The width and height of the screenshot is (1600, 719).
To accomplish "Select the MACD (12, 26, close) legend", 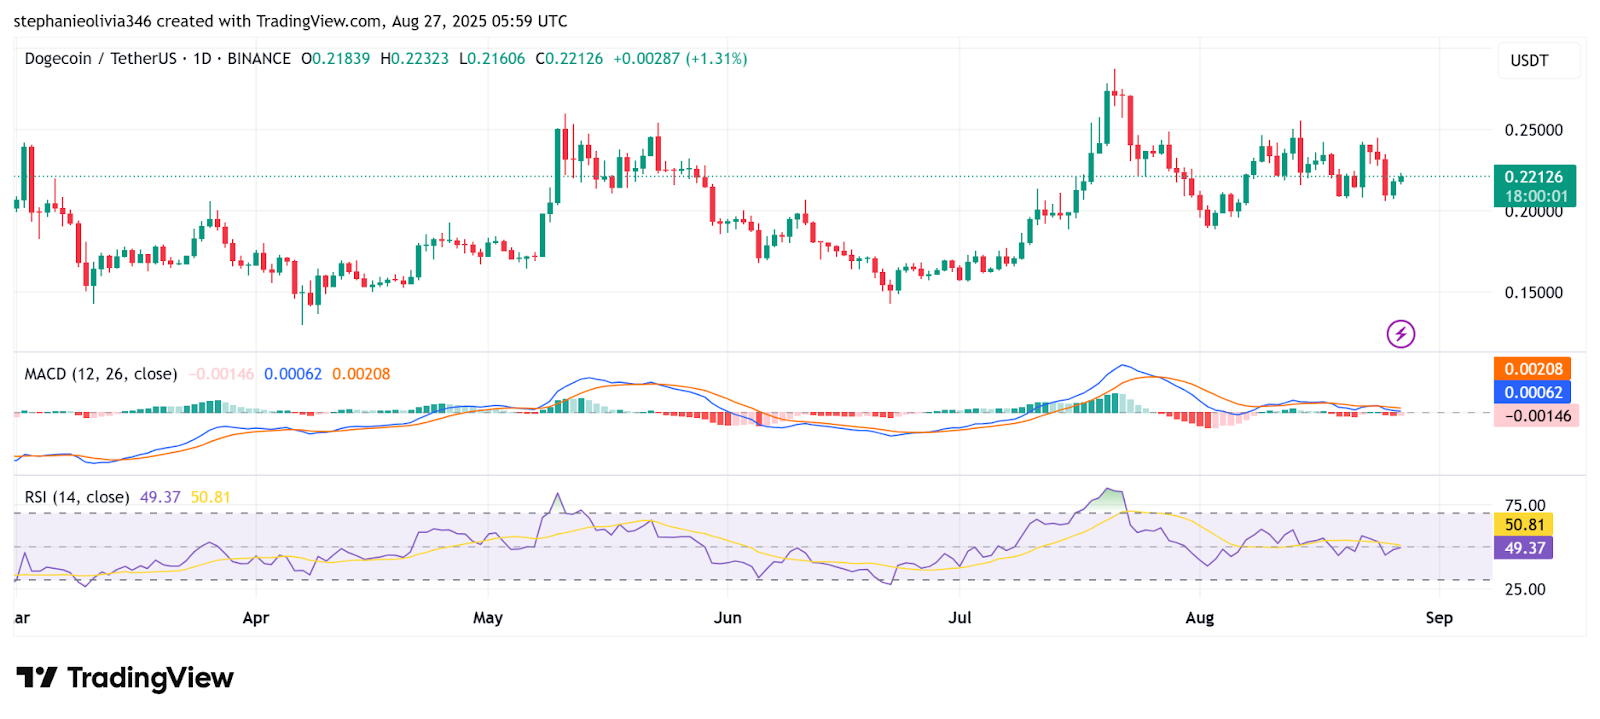I will point(101,374).
